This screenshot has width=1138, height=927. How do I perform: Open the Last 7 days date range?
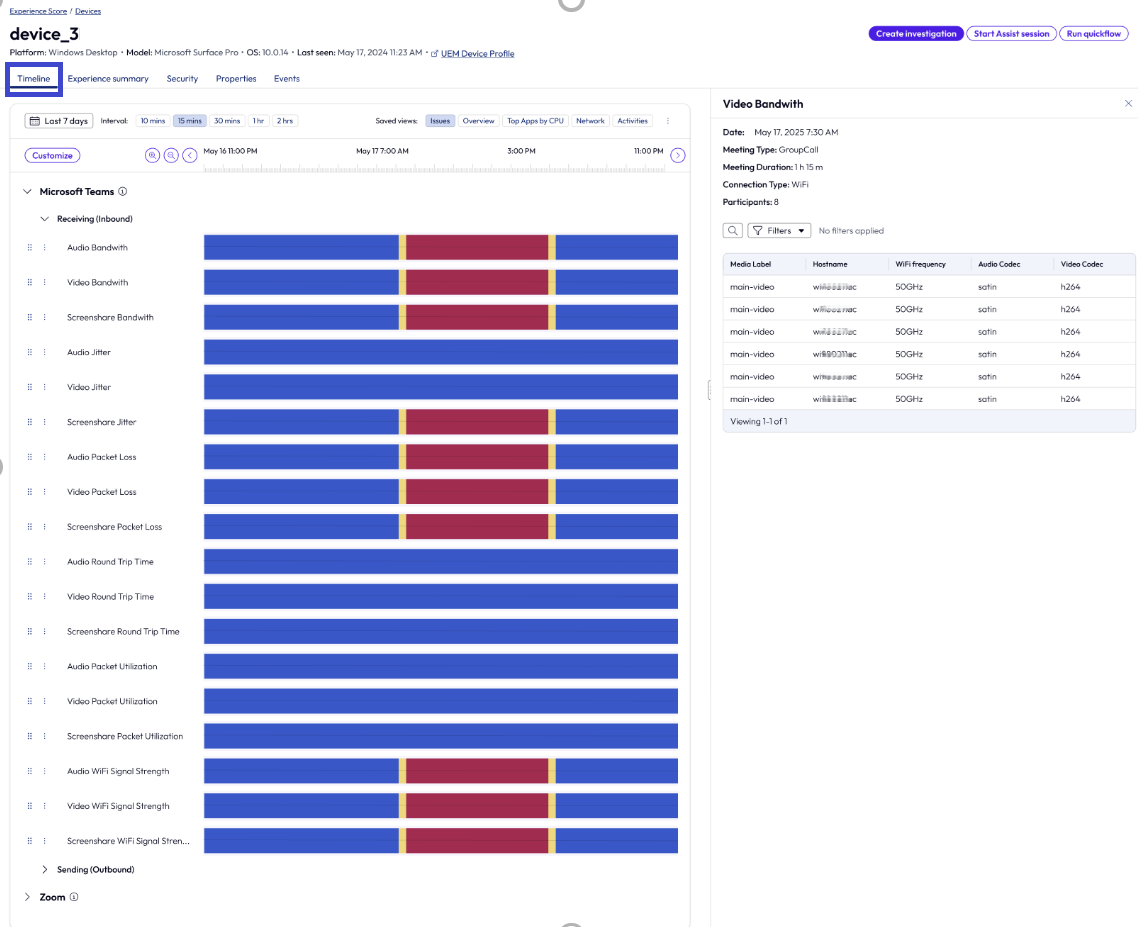pos(59,121)
